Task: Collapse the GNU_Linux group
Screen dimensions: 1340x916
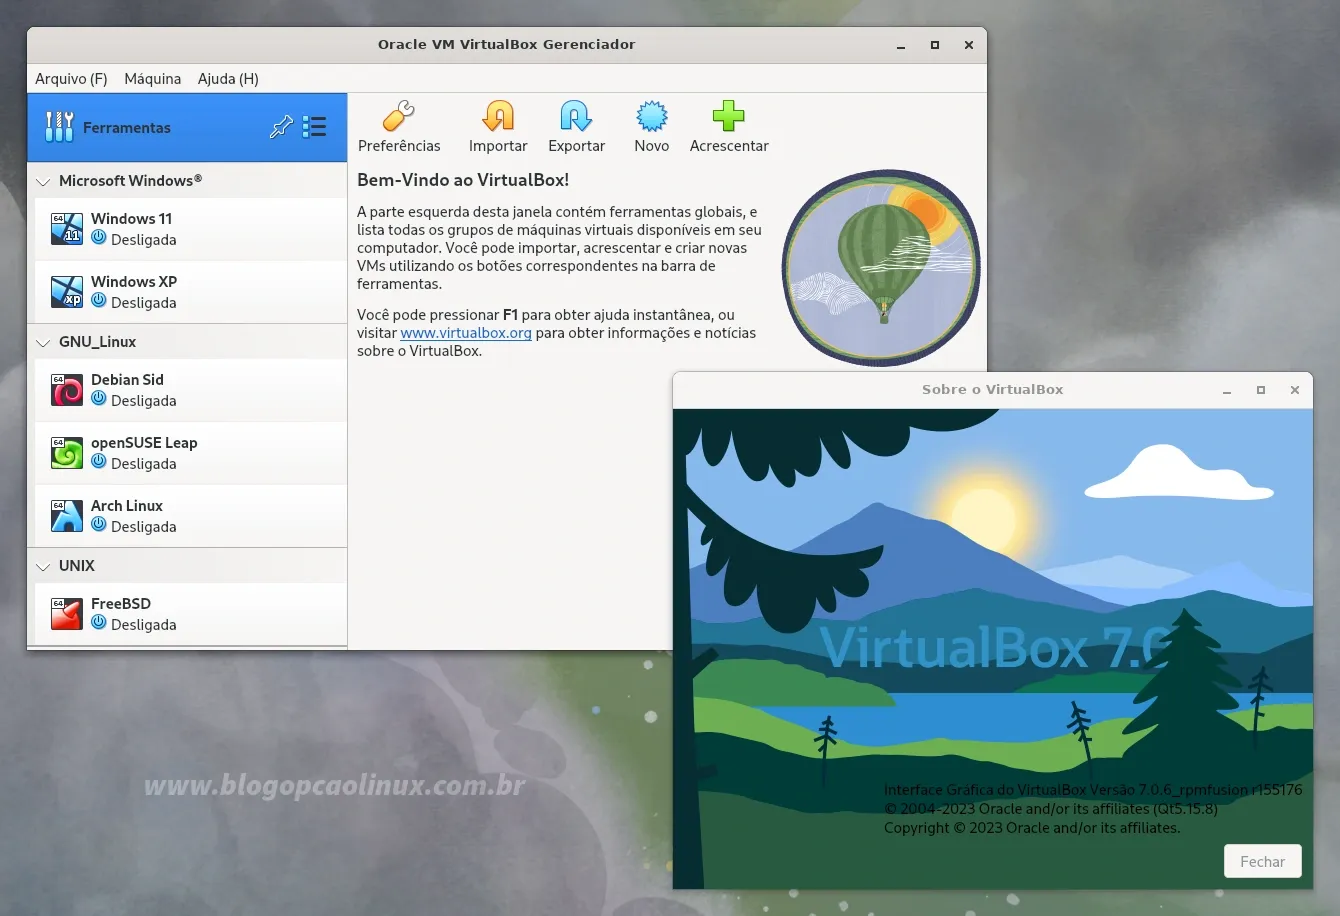Action: (x=43, y=343)
